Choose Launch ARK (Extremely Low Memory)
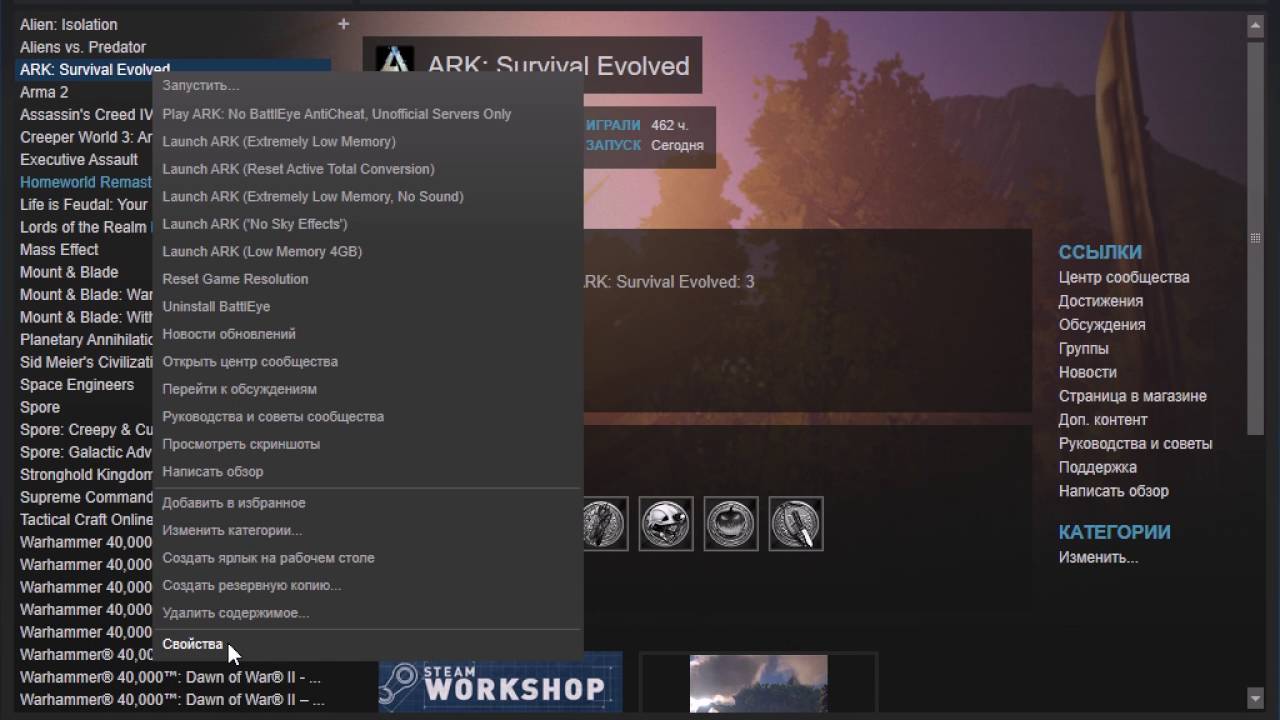Image resolution: width=1280 pixels, height=720 pixels. (x=279, y=141)
